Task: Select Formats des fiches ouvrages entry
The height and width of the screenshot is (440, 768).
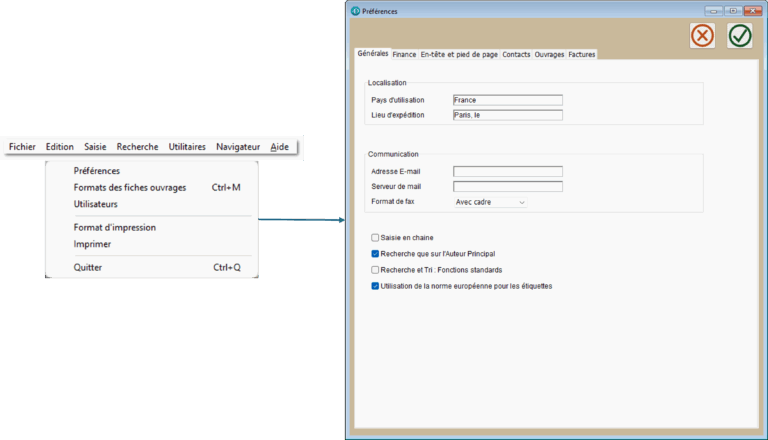Action: coord(129,187)
